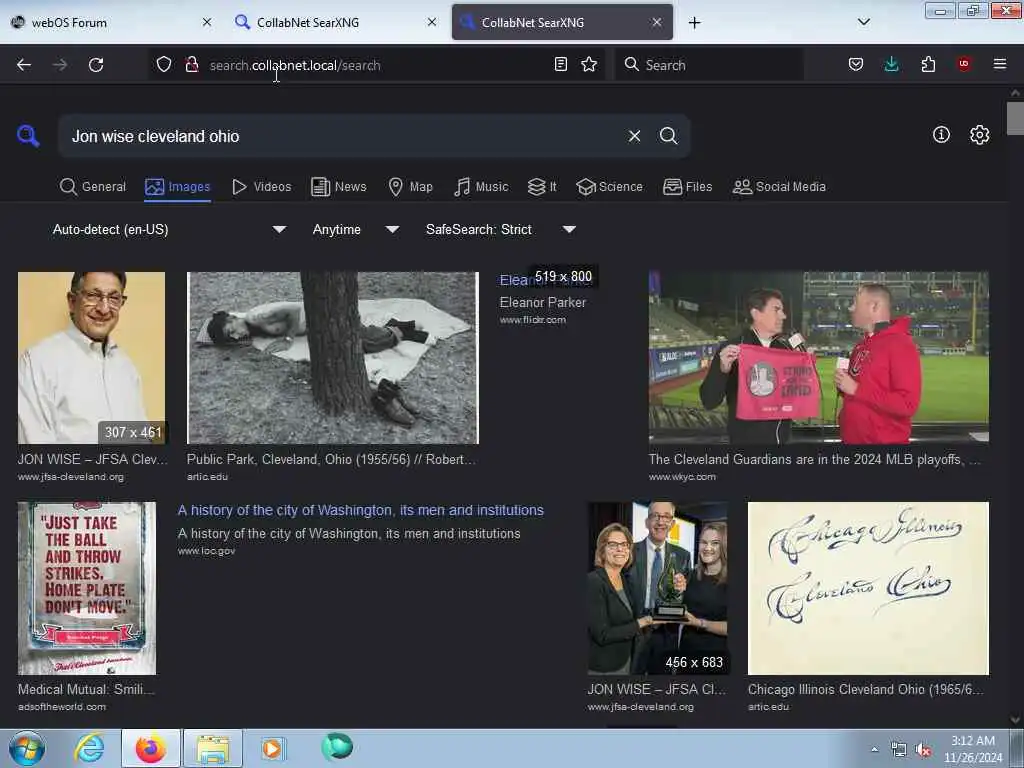
Task: Select the Science search category
Action: point(609,187)
